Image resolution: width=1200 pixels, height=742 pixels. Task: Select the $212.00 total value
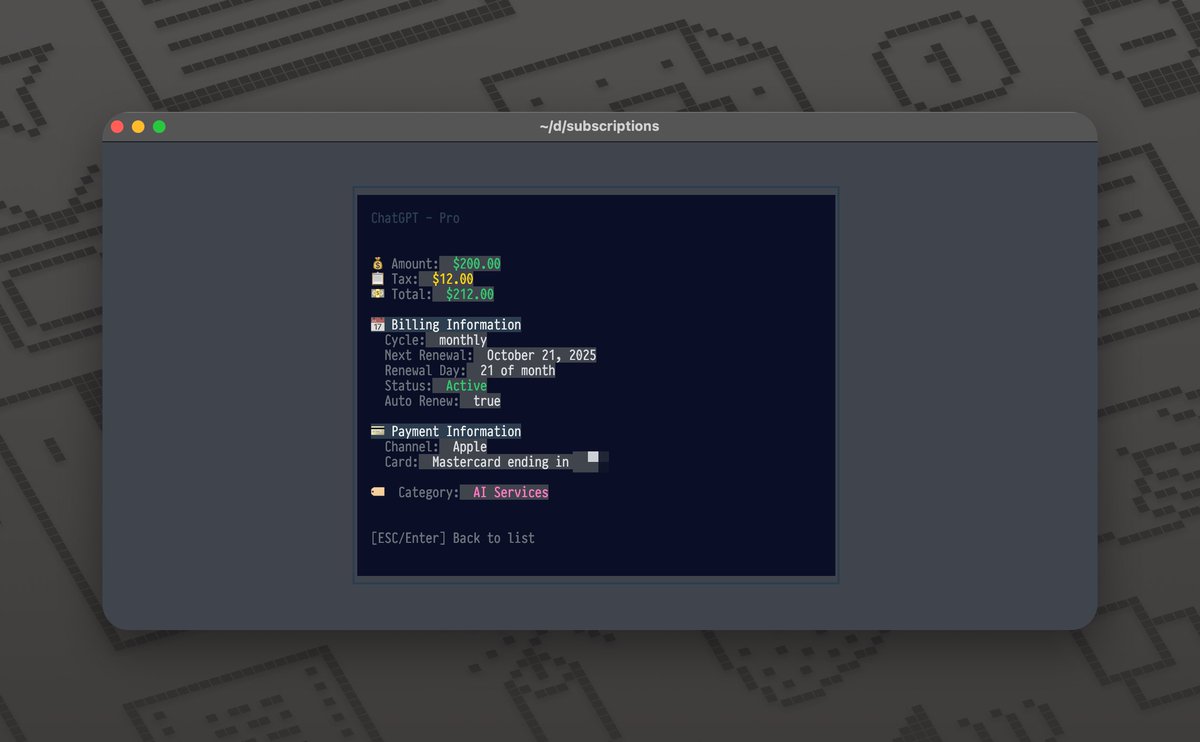[470, 294]
